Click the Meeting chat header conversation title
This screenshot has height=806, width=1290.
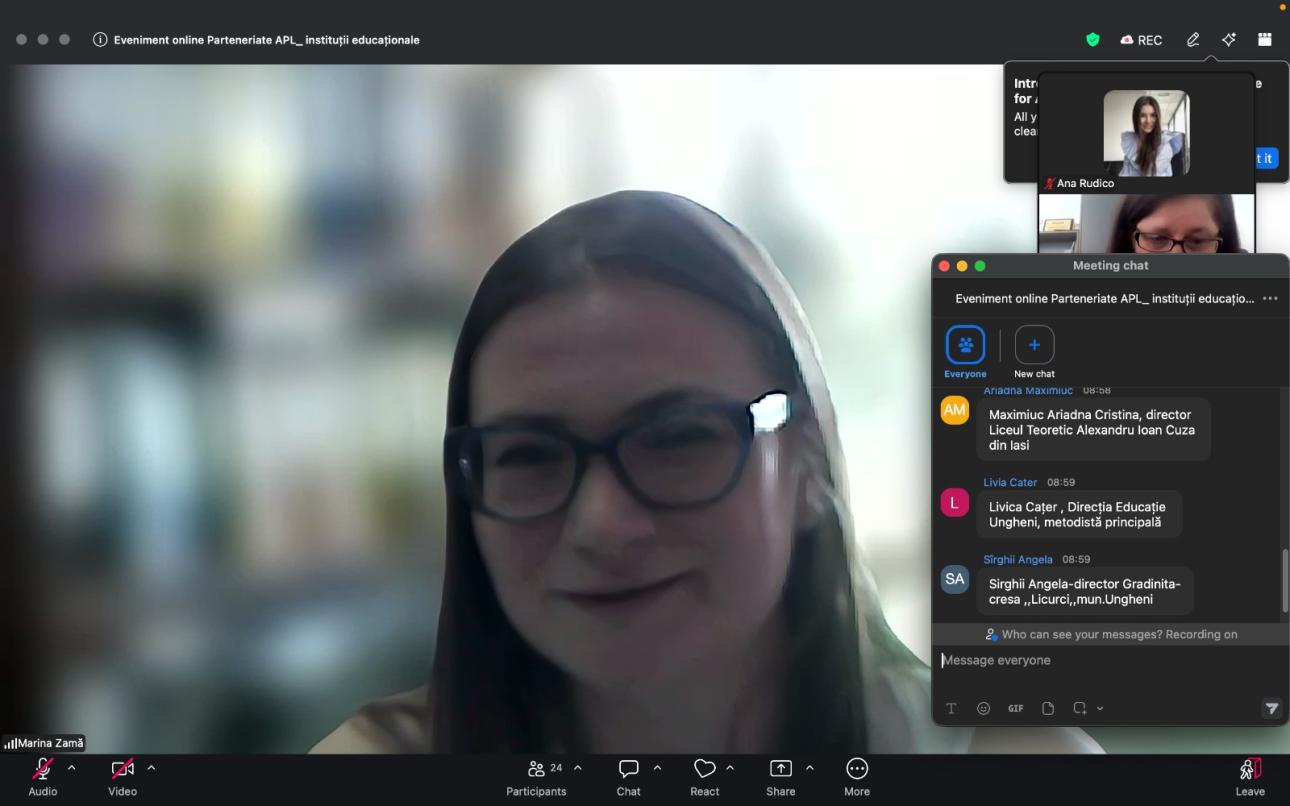coord(1104,298)
